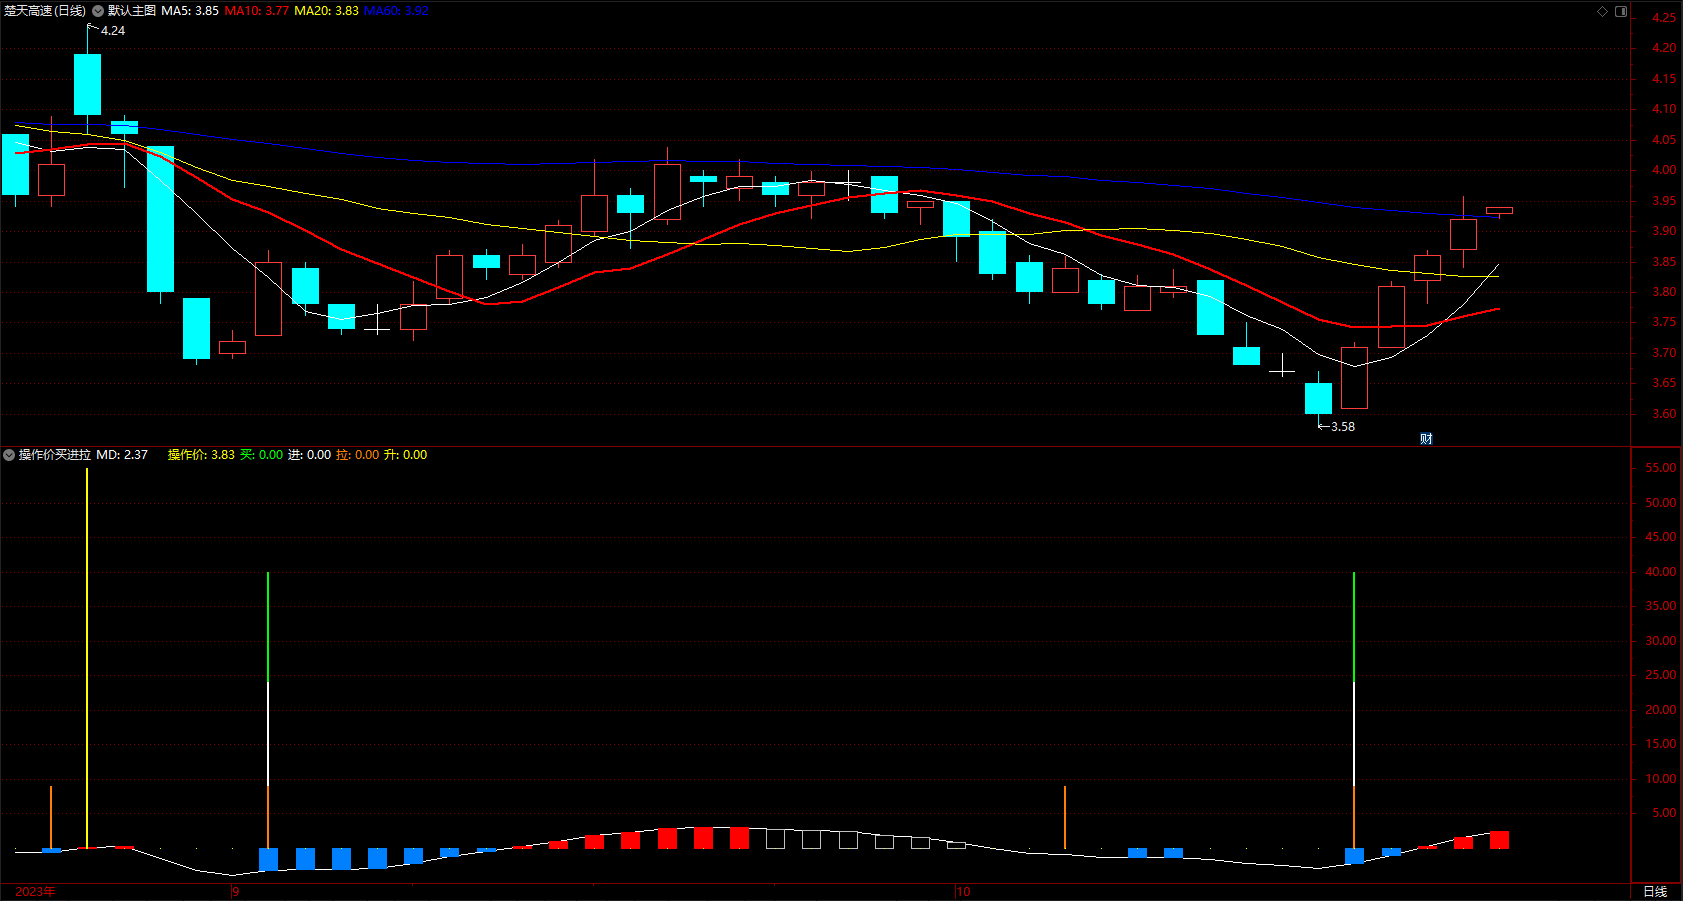Viewport: 1683px width, 901px height.
Task: Click the 3.58 low price label
Action: click(1343, 427)
